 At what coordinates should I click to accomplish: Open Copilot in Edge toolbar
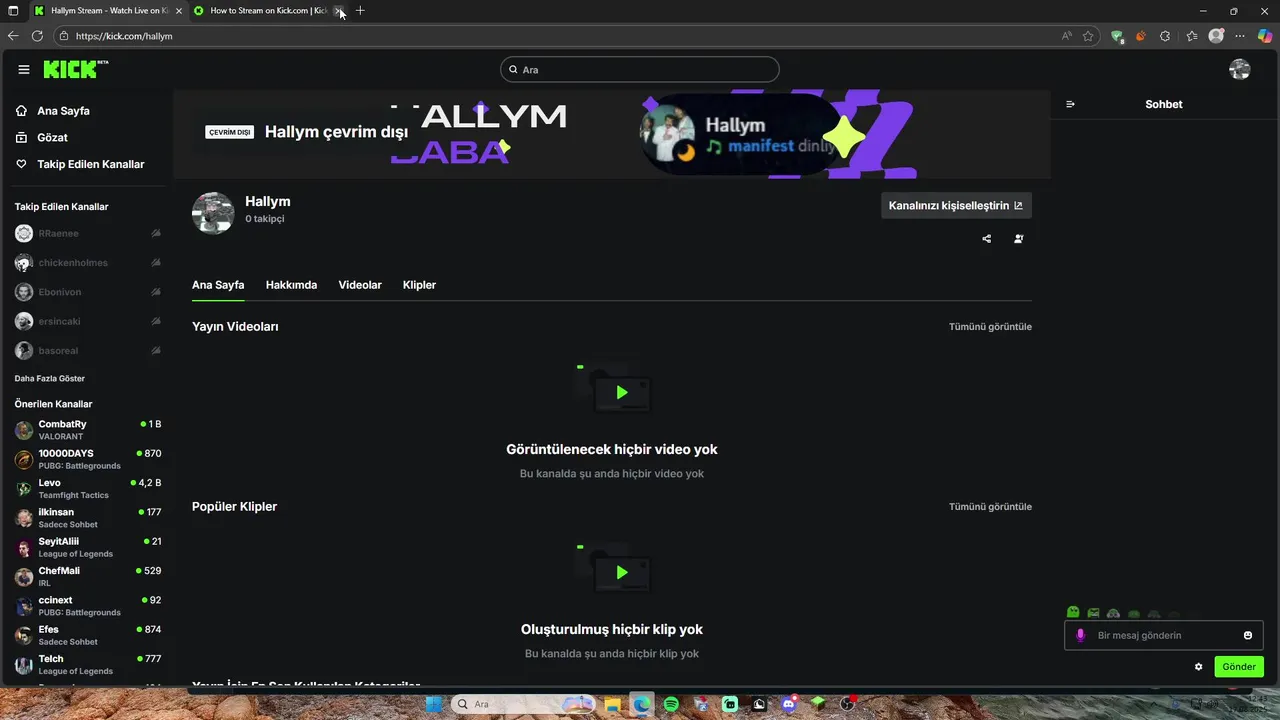pos(1265,36)
